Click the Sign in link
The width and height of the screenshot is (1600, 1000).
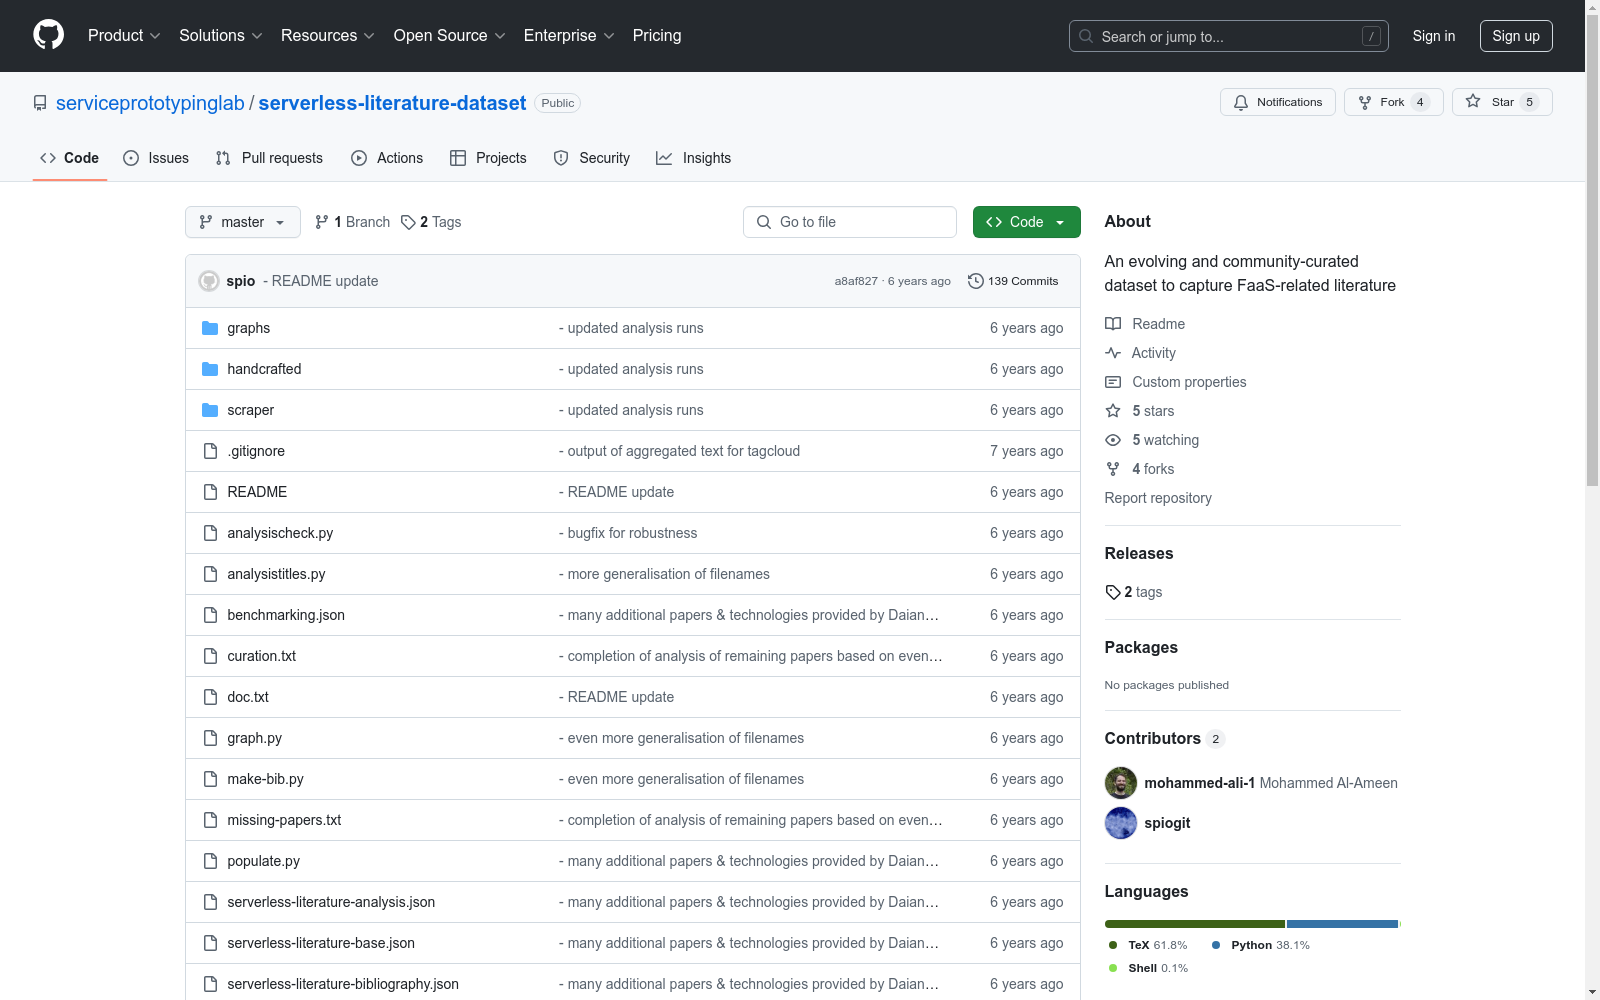point(1434,36)
